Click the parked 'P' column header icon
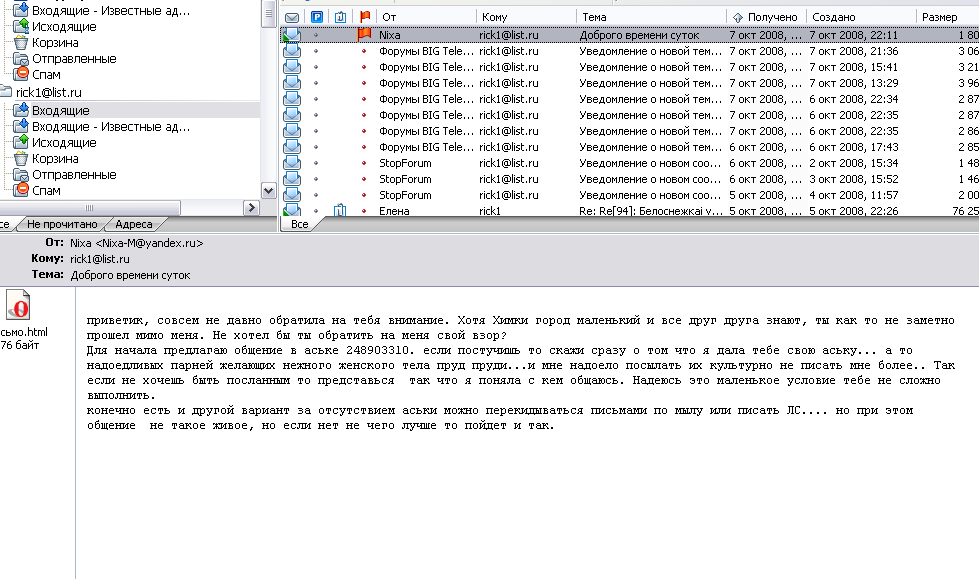 pyautogui.click(x=317, y=17)
